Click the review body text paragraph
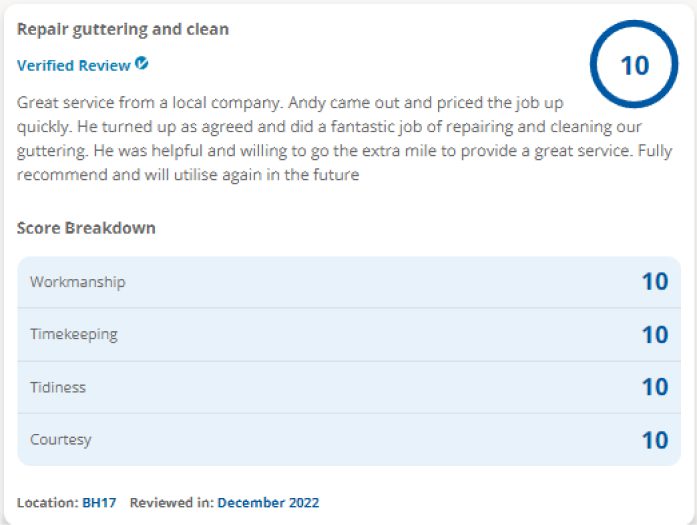 tap(344, 139)
